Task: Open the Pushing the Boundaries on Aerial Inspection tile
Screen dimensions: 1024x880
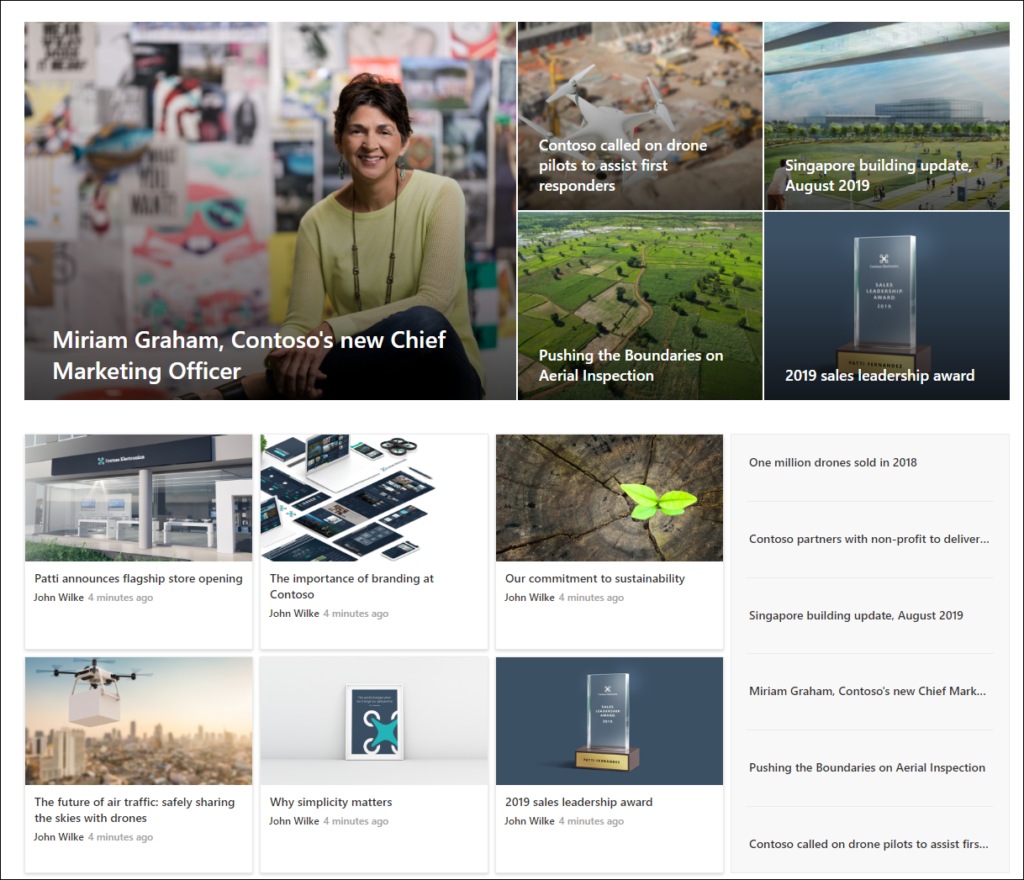Action: [640, 306]
